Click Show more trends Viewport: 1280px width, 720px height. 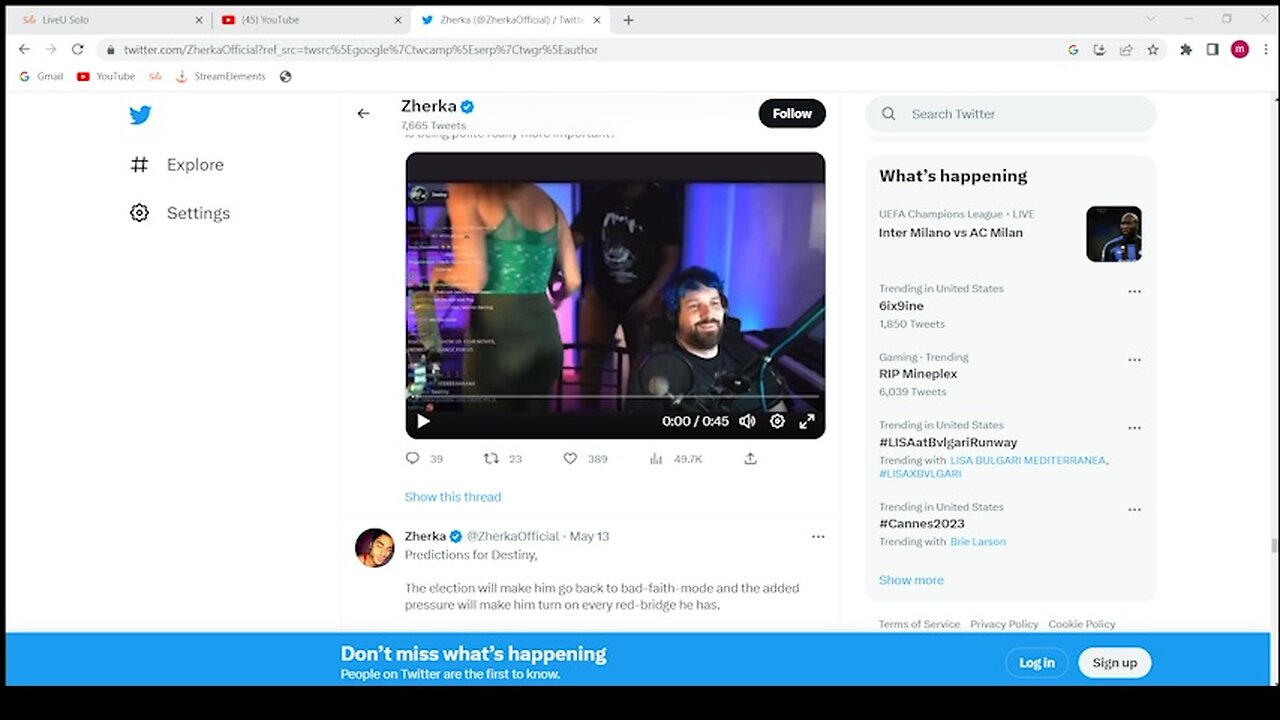click(x=911, y=580)
